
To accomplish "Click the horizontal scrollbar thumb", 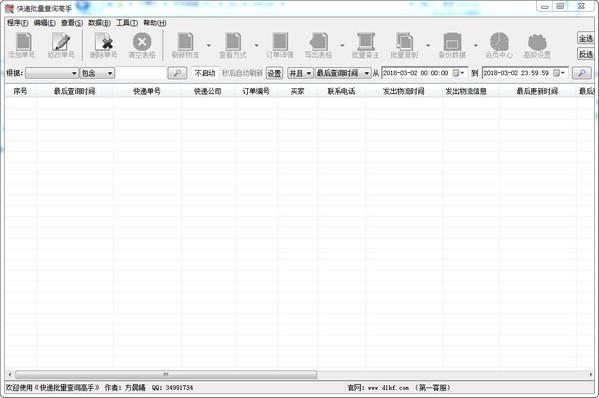I will point(166,374).
